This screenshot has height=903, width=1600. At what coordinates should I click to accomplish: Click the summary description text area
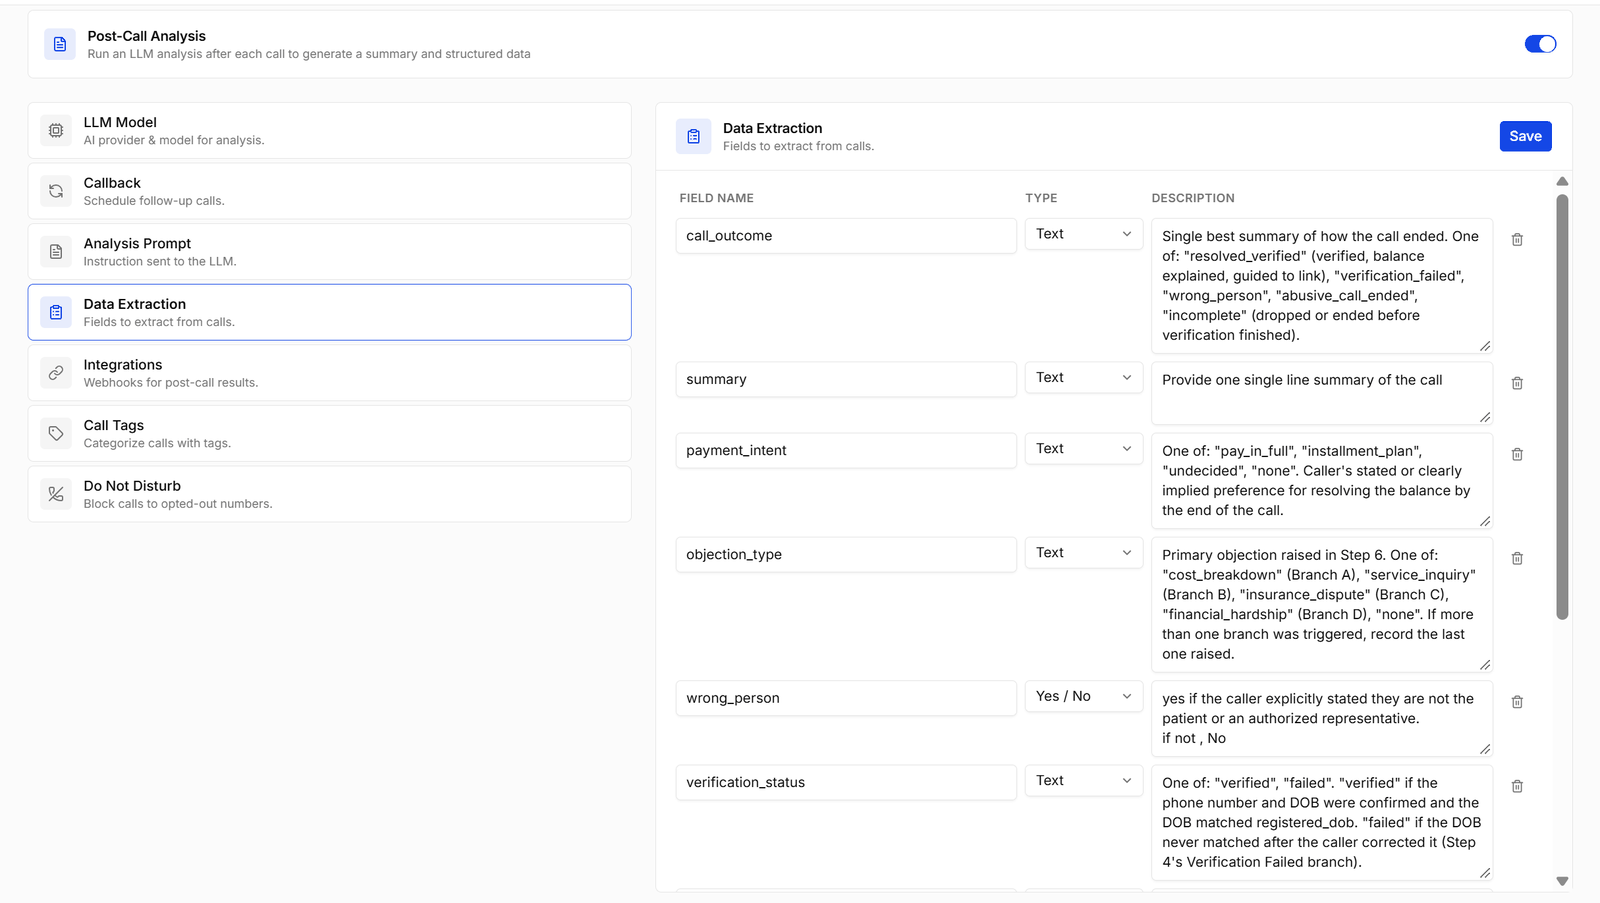click(1322, 393)
